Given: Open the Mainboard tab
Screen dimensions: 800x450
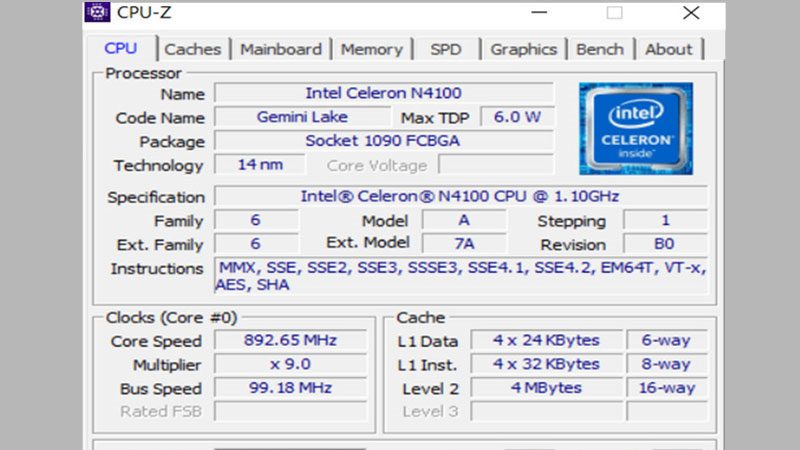Looking at the screenshot, I should pos(281,49).
